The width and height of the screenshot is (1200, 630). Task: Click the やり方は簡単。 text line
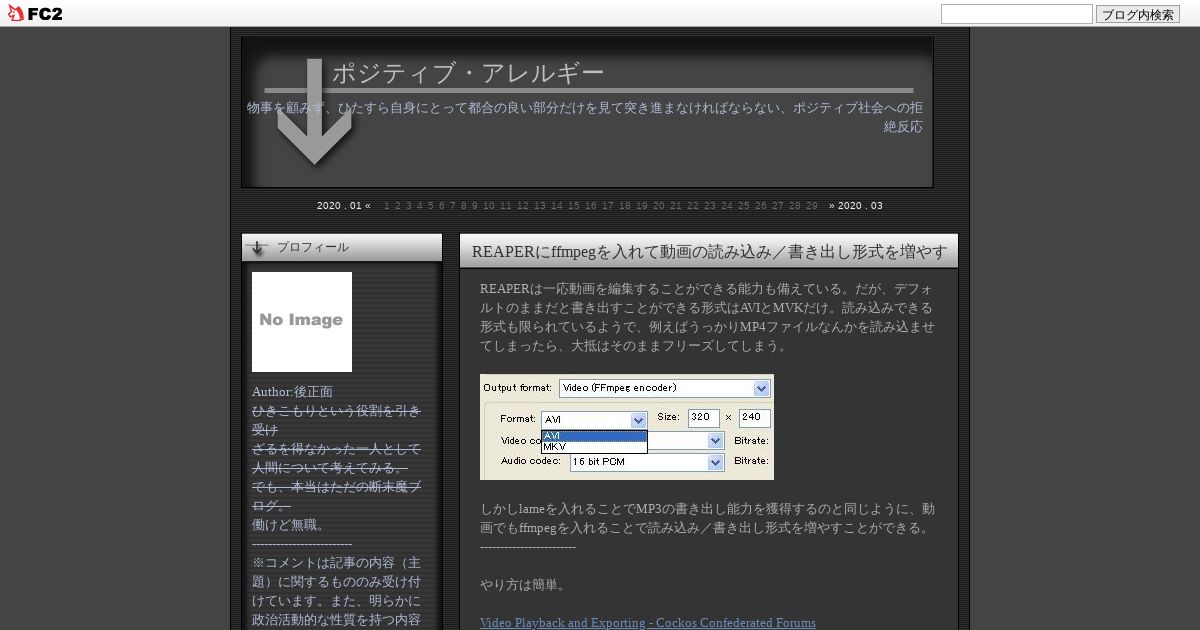(524, 585)
